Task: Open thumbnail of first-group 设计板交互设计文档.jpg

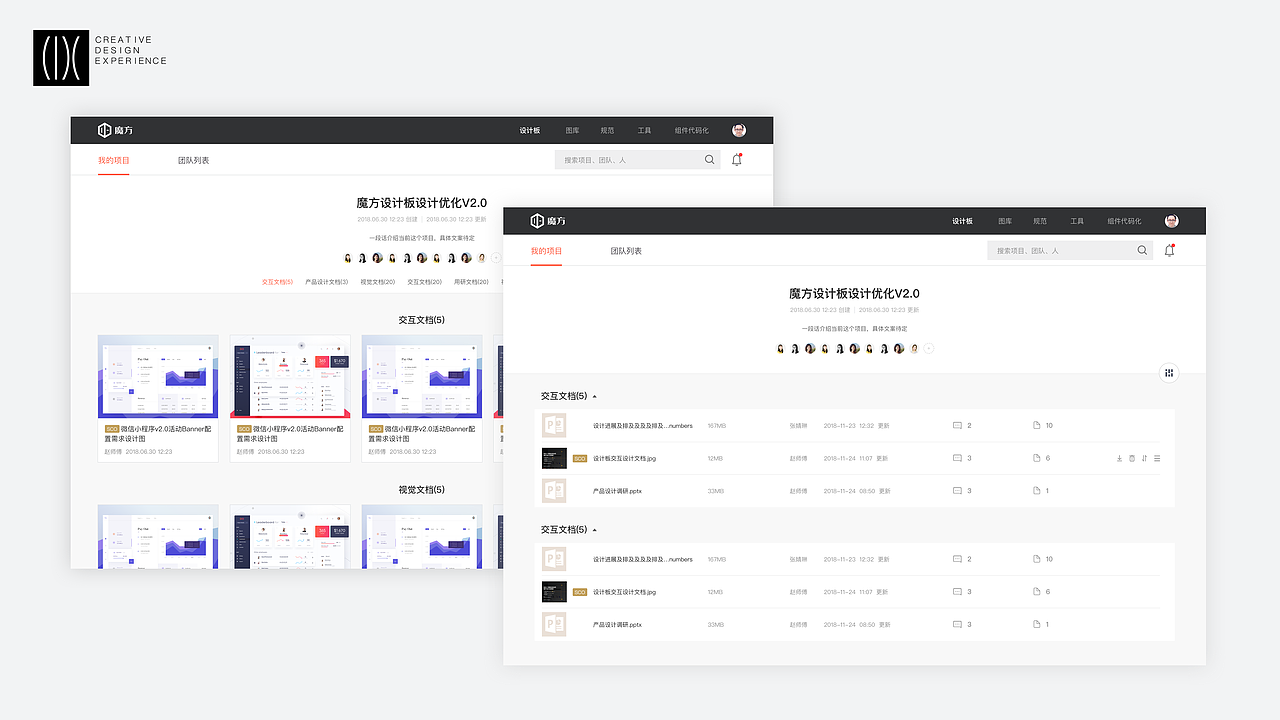Action: tap(554, 458)
